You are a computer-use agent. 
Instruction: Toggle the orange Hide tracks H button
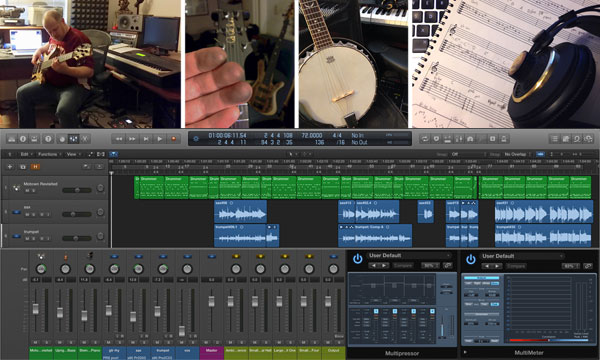pos(35,167)
